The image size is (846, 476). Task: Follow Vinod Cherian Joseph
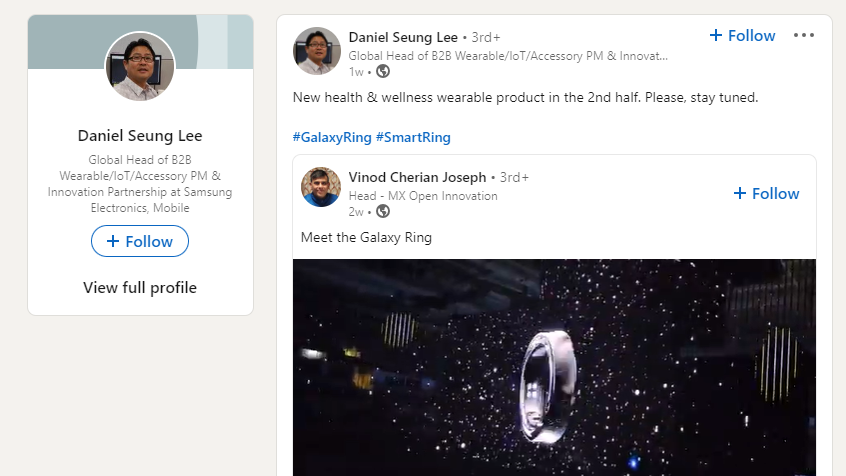tap(766, 193)
